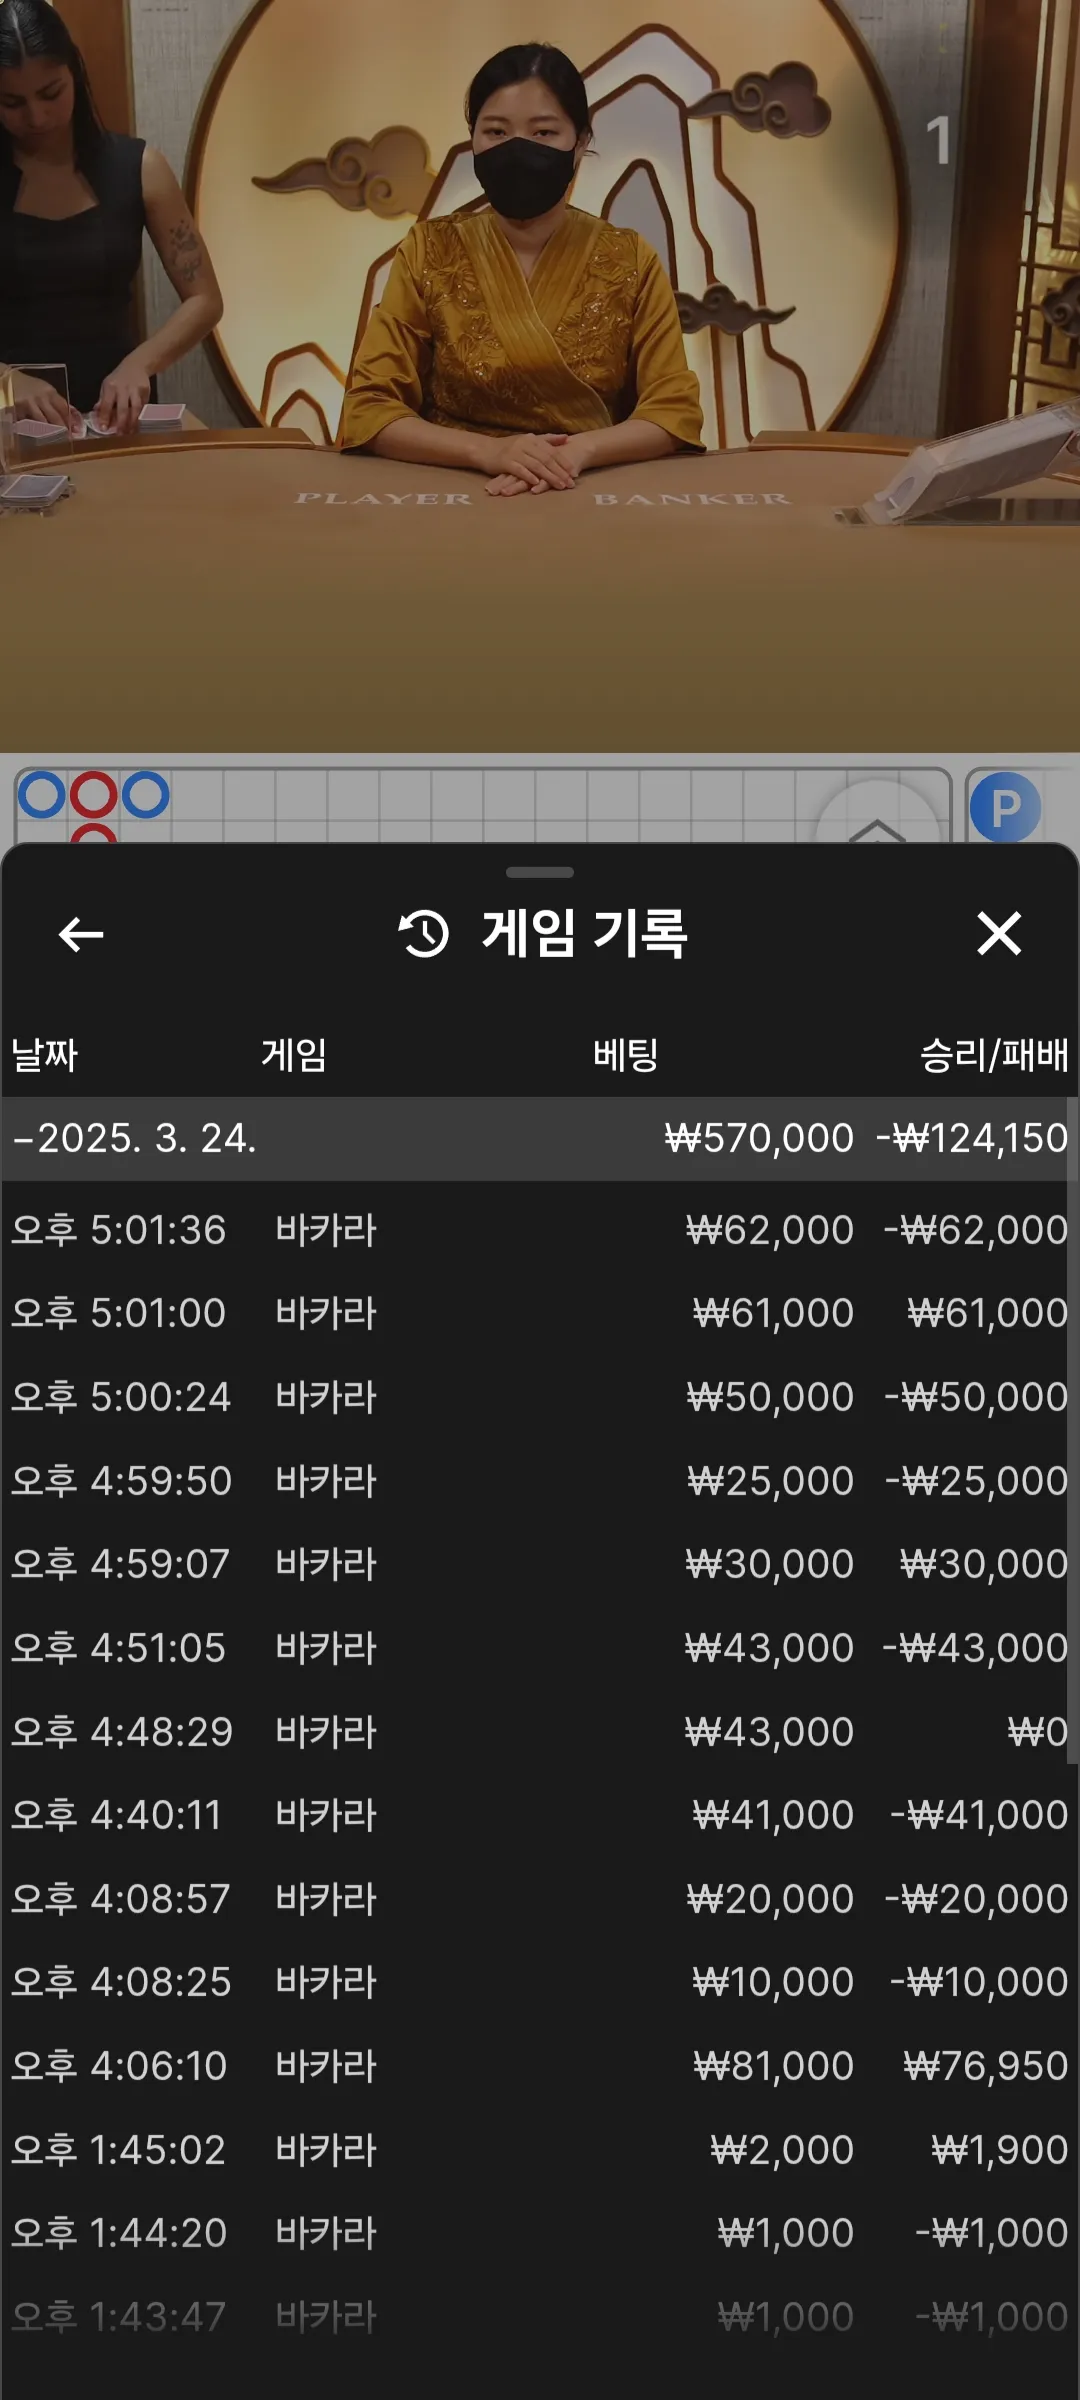1080x2400 pixels.
Task: Open the 오후 1:45:02 baccarat entry
Action: click(540, 2150)
